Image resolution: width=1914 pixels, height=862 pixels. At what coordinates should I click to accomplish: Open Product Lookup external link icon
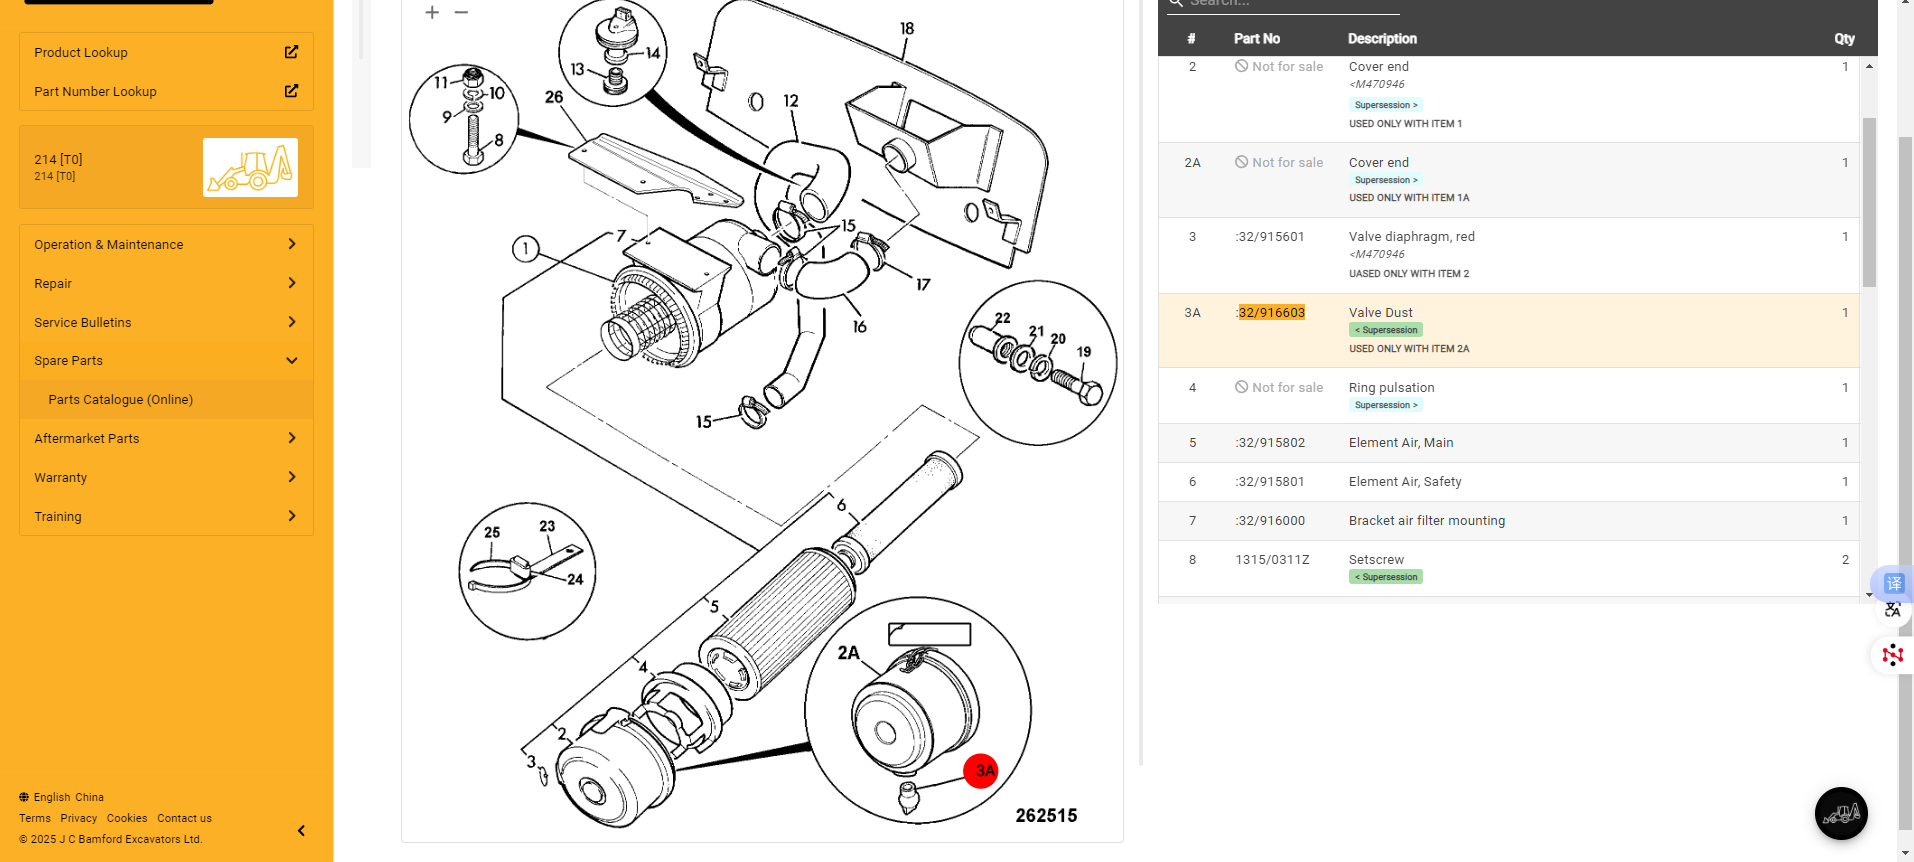291,52
